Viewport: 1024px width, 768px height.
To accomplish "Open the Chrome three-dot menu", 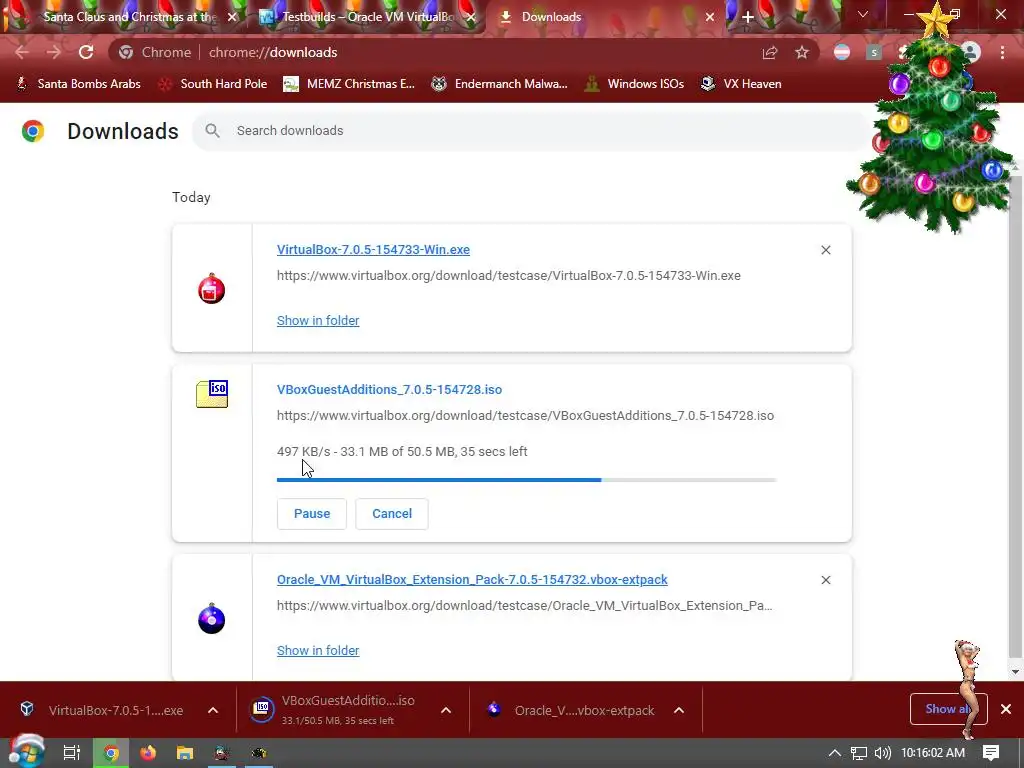I will tap(1002, 52).
